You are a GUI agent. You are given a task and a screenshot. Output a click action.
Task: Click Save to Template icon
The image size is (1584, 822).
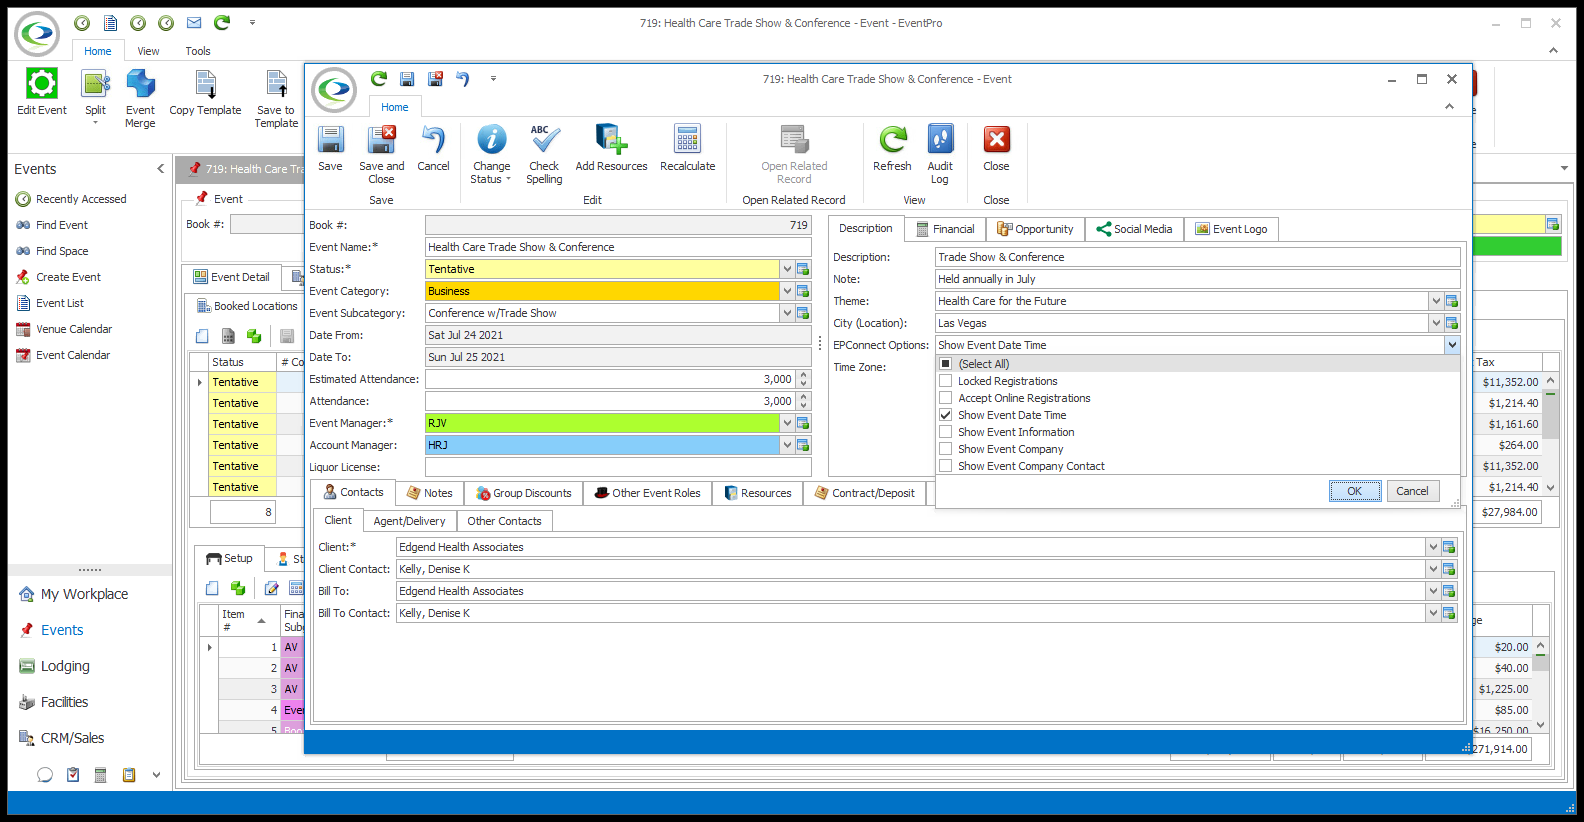(x=276, y=99)
